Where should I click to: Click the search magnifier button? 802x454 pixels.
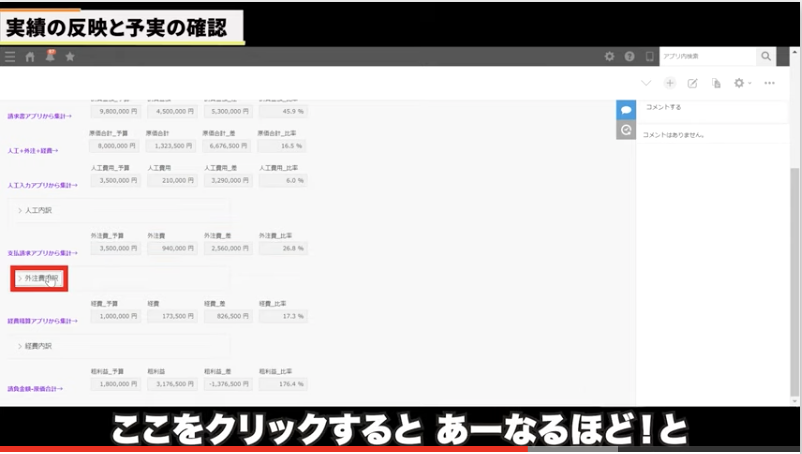[x=766, y=57]
